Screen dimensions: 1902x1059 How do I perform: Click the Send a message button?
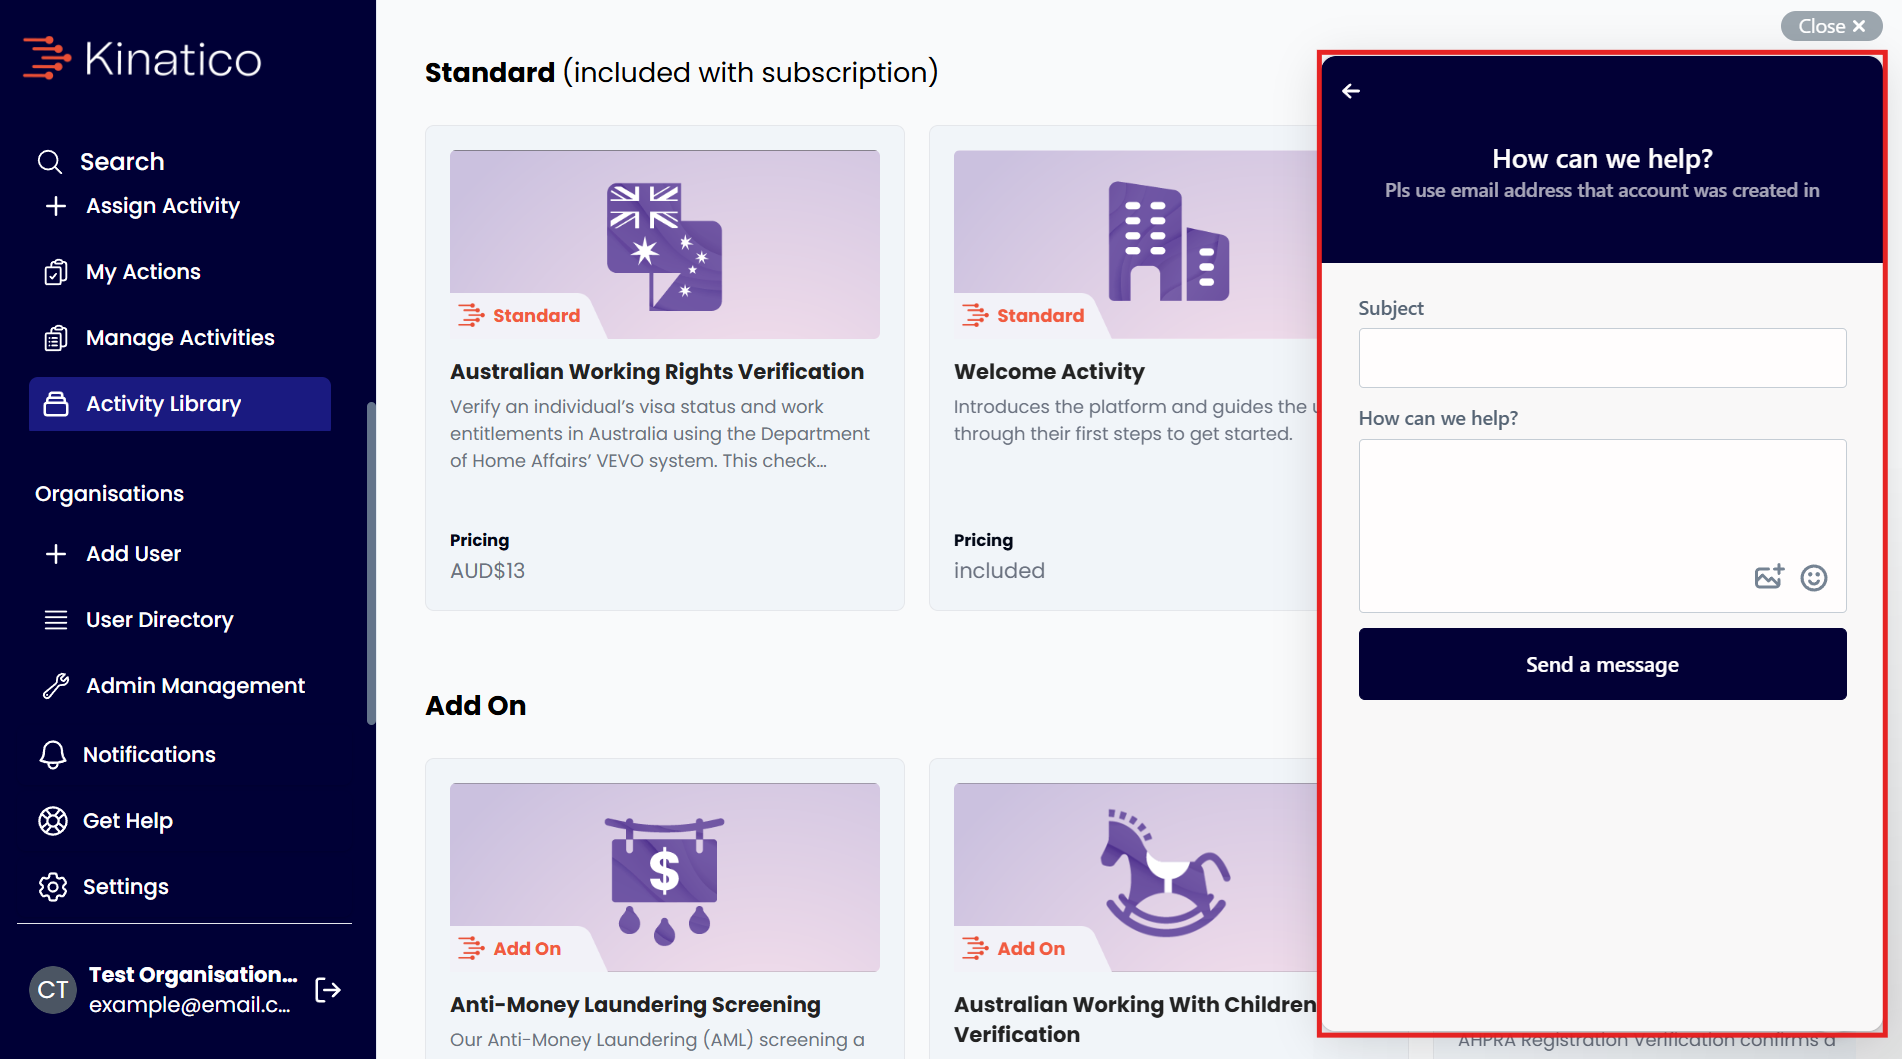1602,664
